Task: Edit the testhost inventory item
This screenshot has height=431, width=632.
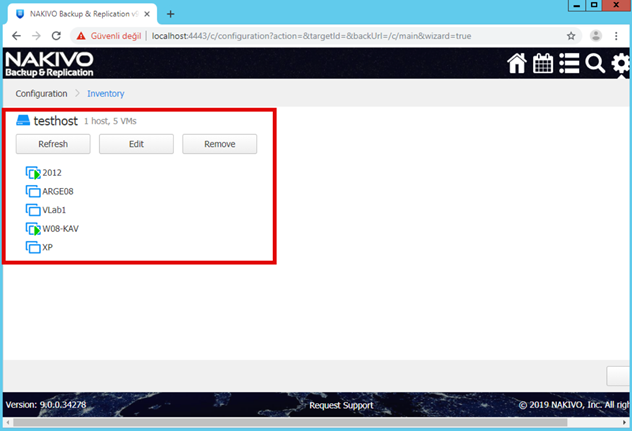Action: [x=136, y=144]
